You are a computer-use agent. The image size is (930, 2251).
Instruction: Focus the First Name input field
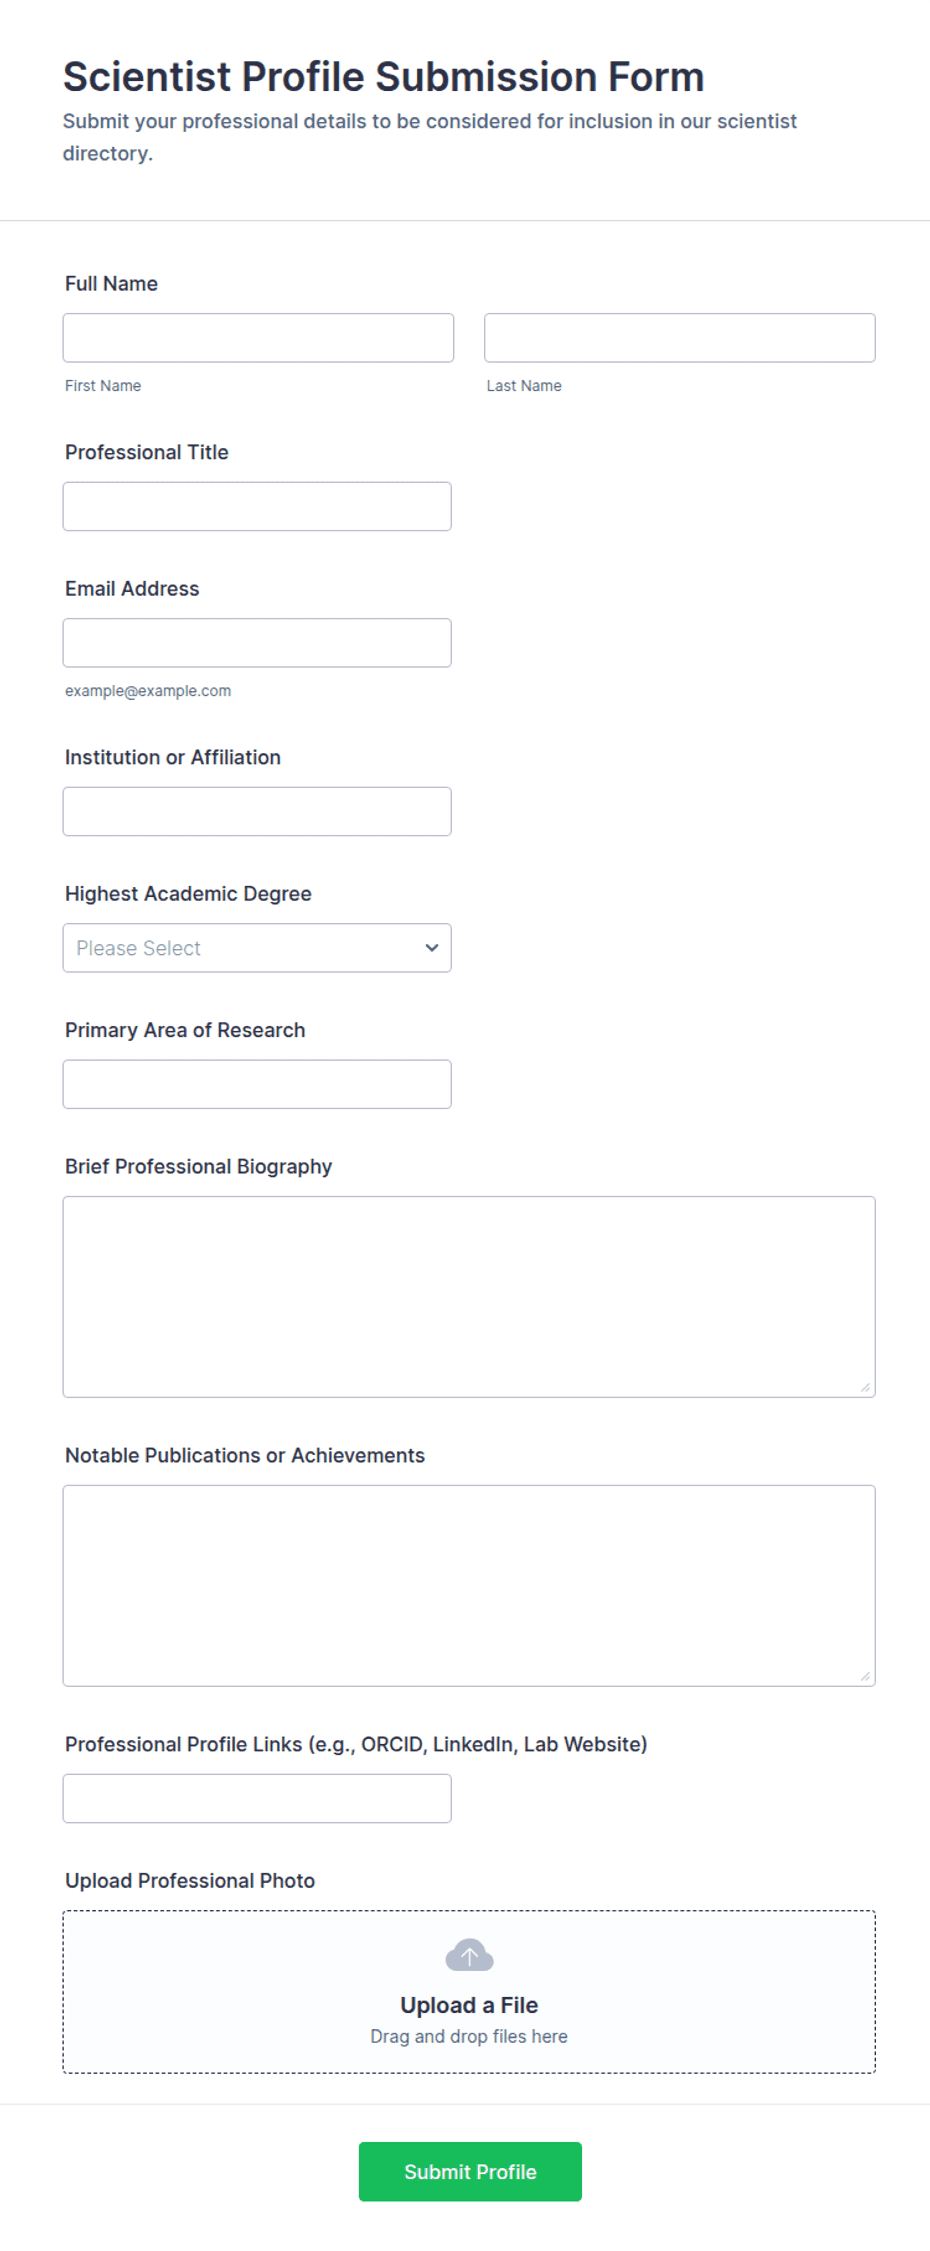pos(258,338)
